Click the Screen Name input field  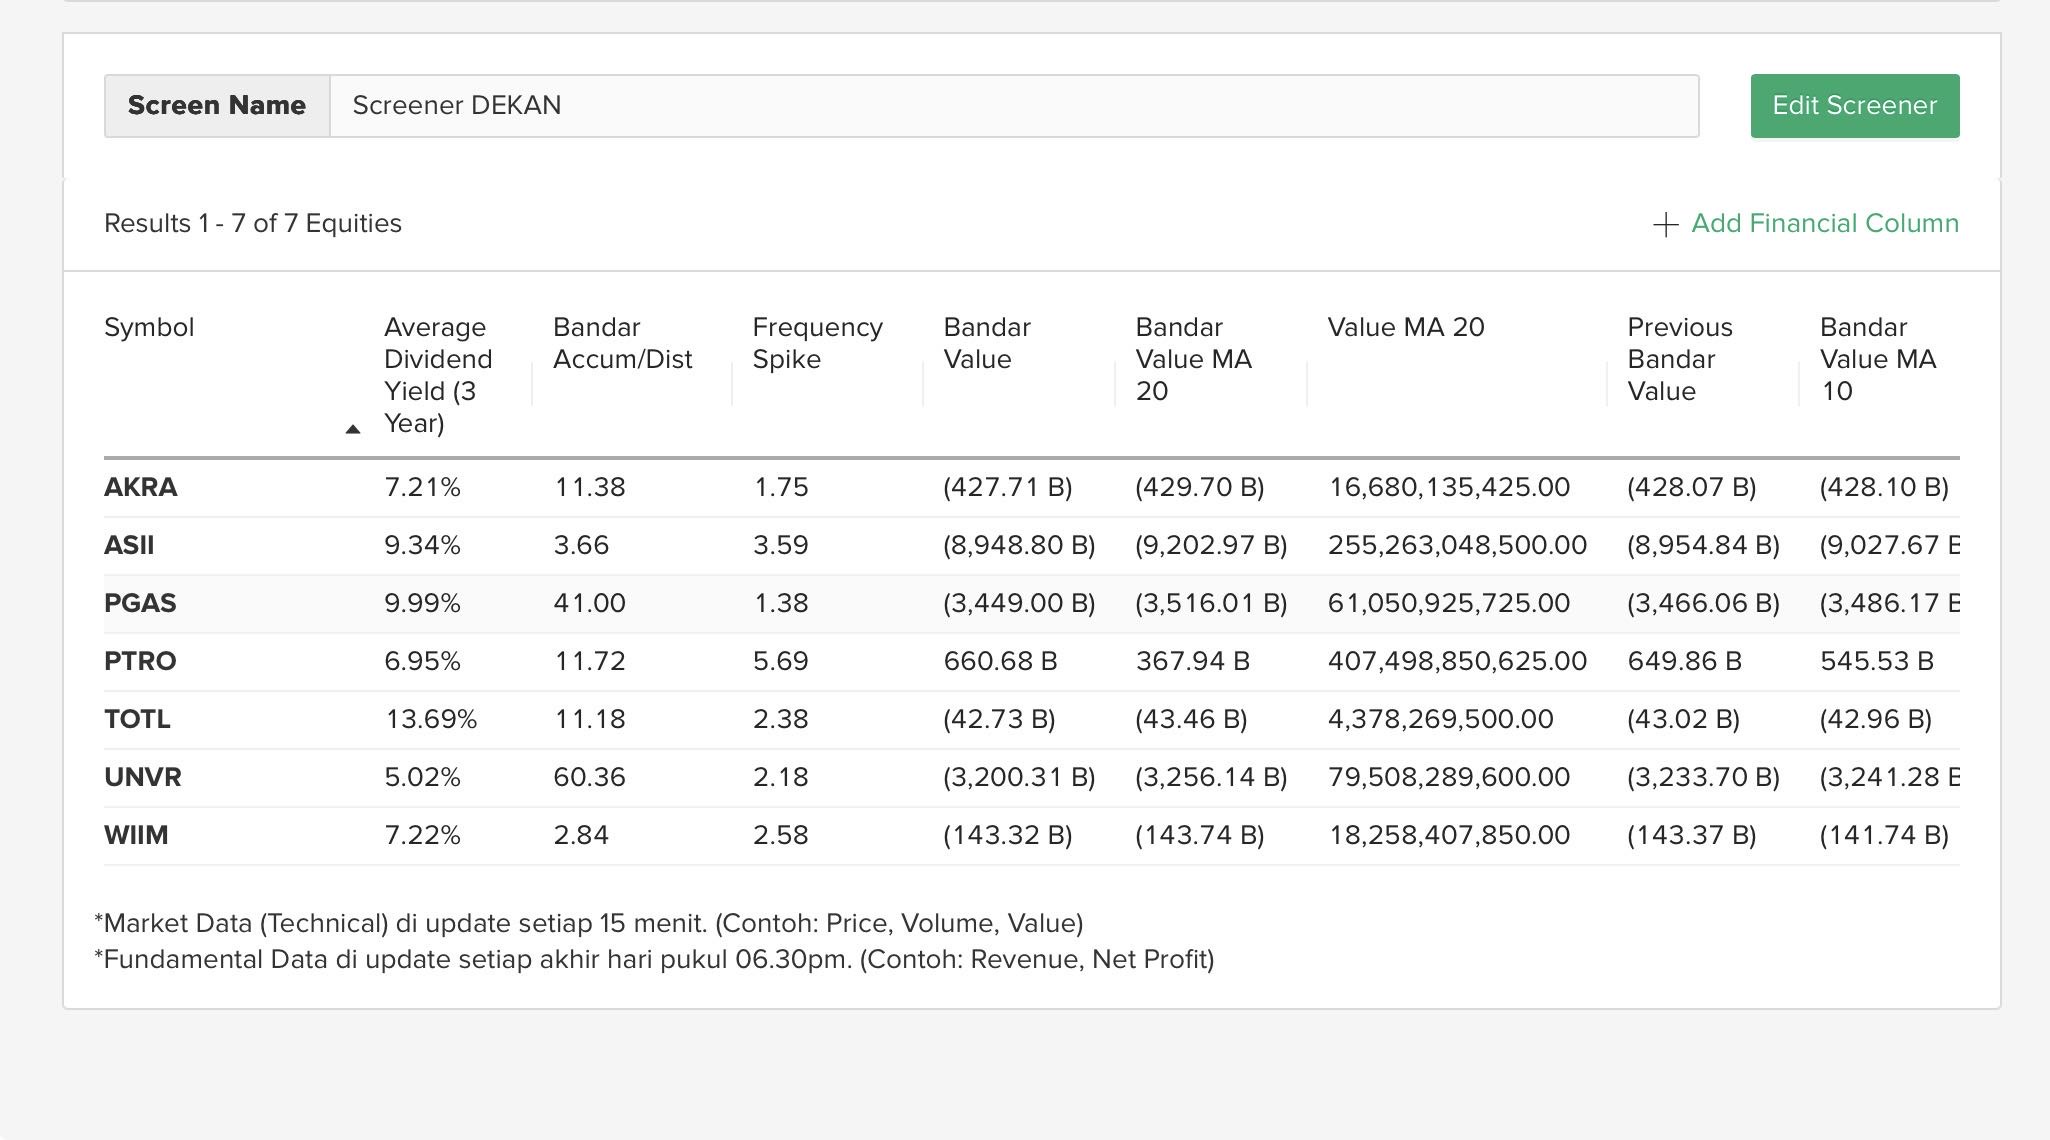1013,106
